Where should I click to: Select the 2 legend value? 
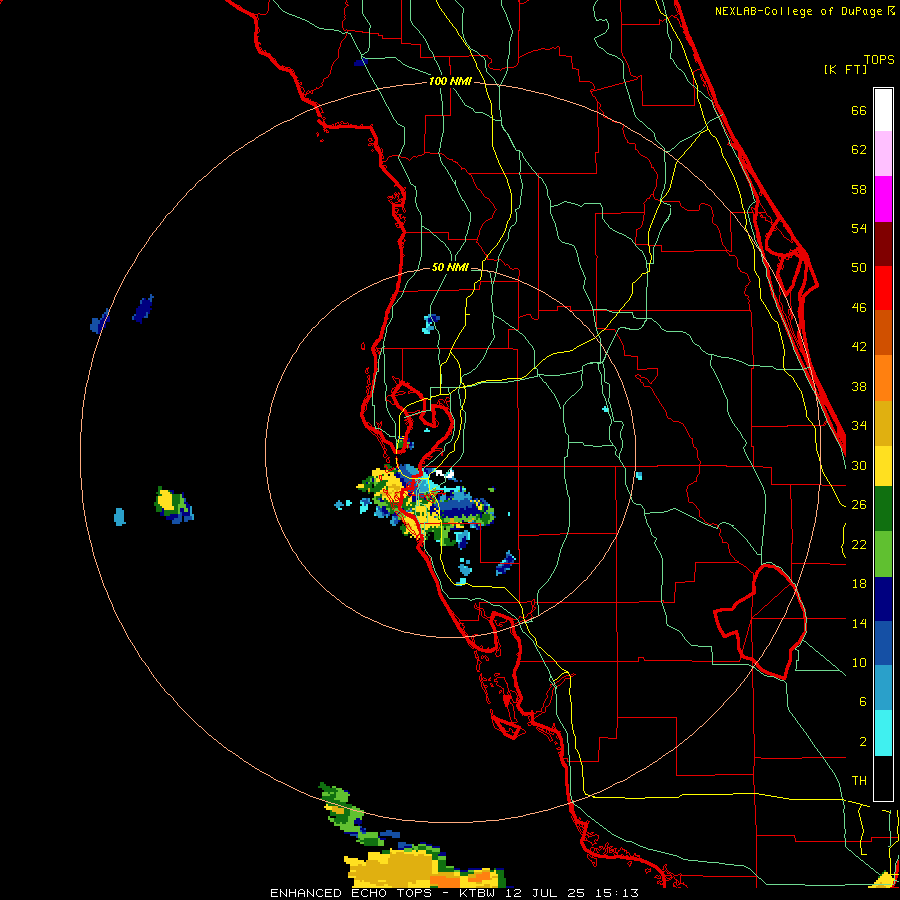click(862, 742)
